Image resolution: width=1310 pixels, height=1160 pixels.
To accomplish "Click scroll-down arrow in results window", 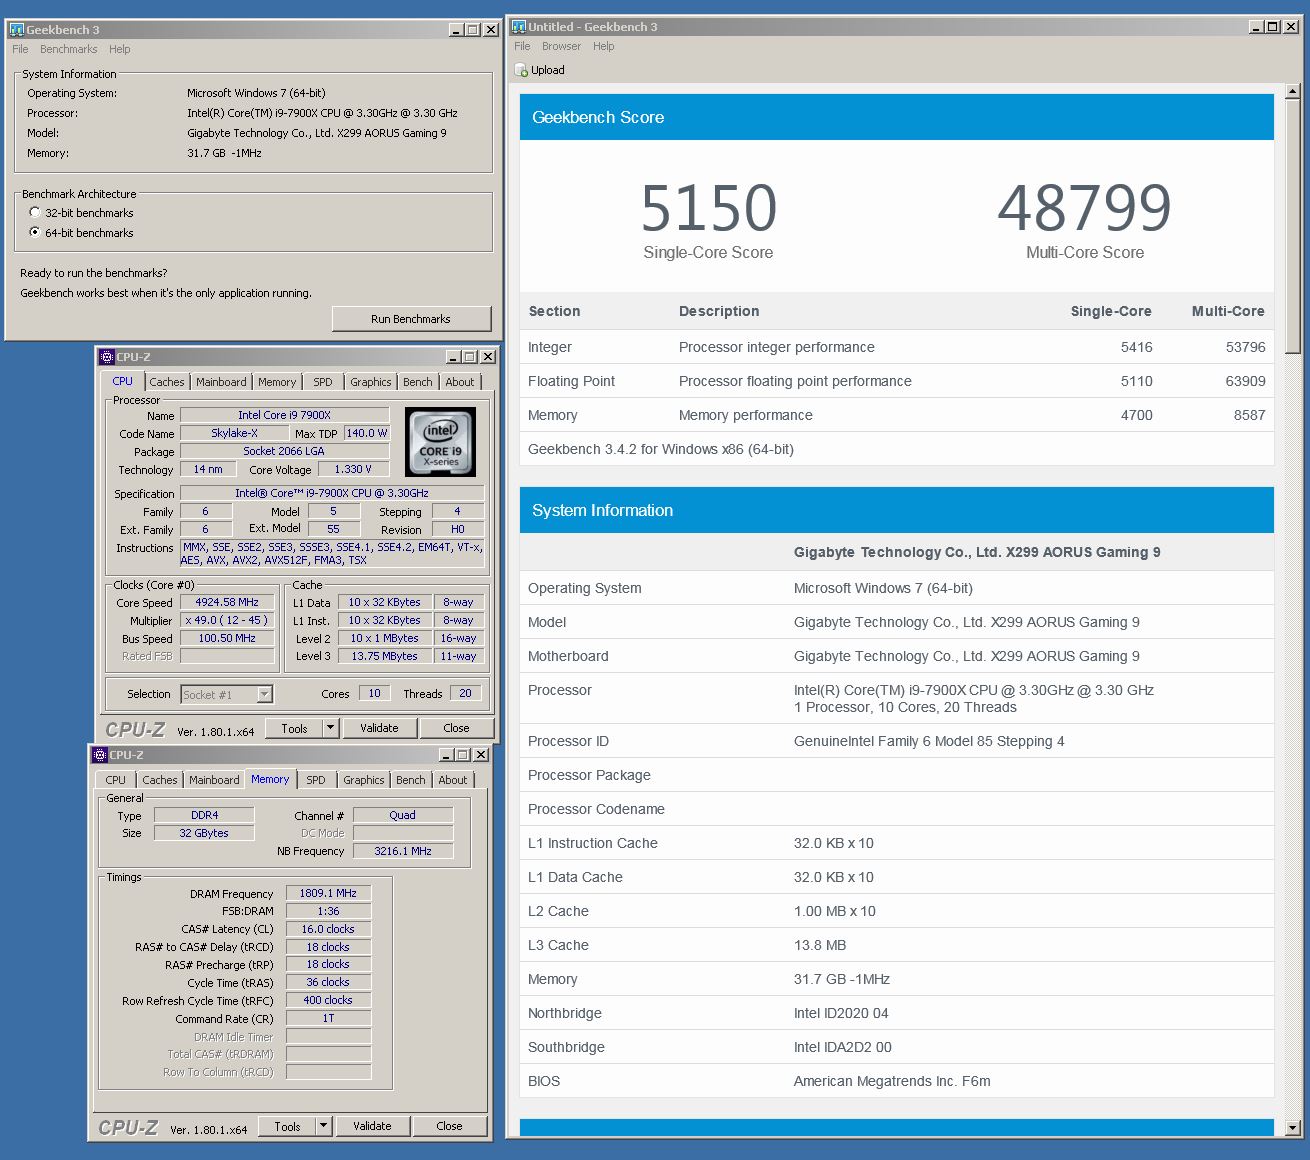I will pos(1292,1128).
